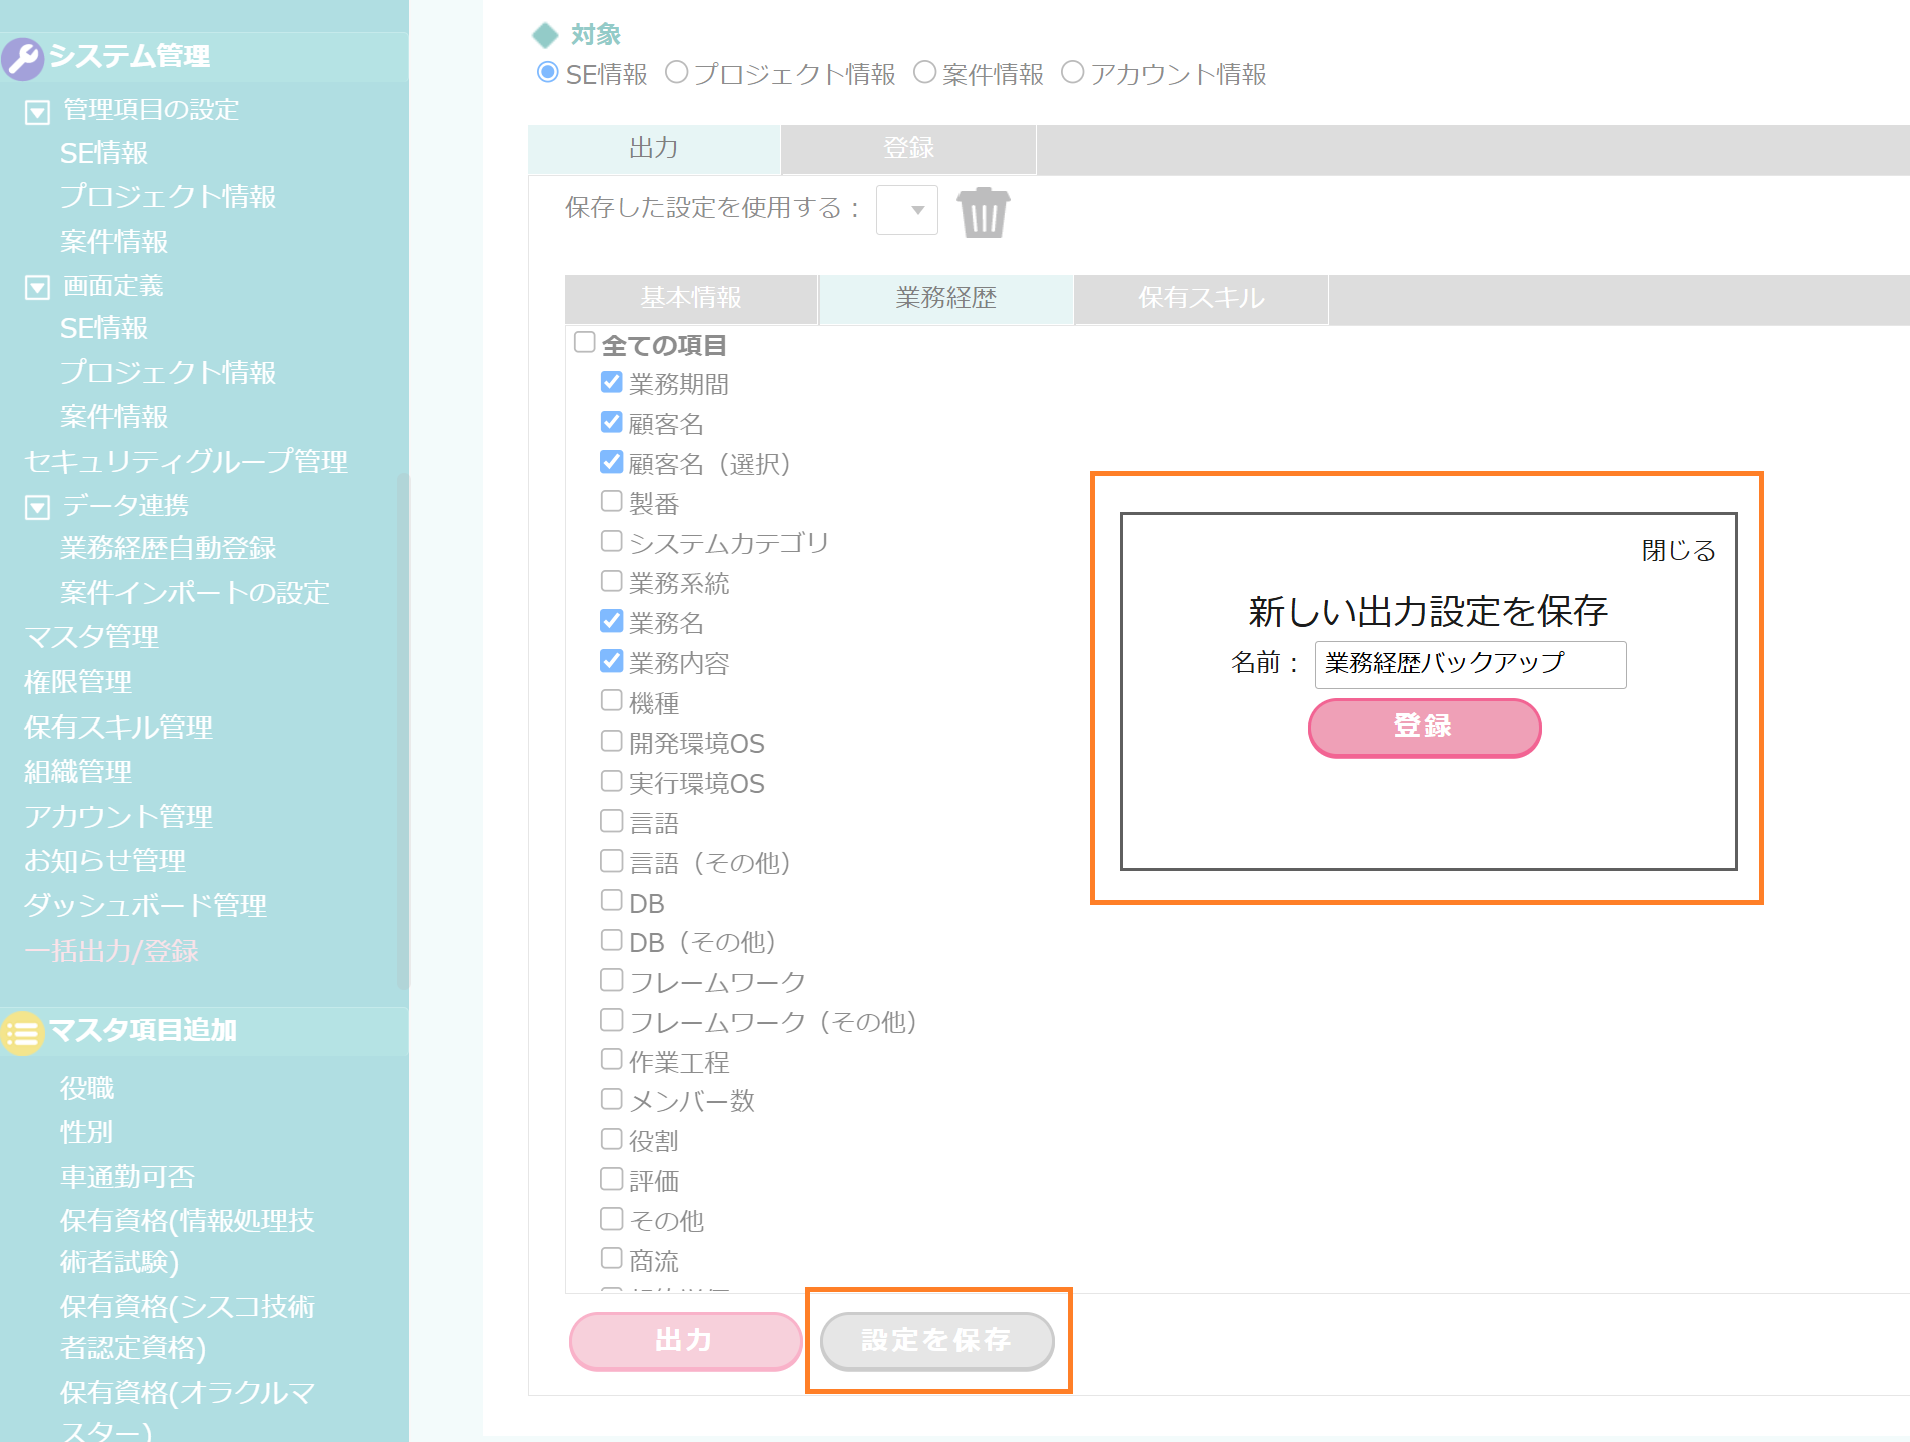The image size is (1910, 1442).
Task: Enable the システムカテゴリ checkbox
Action: (x=612, y=541)
